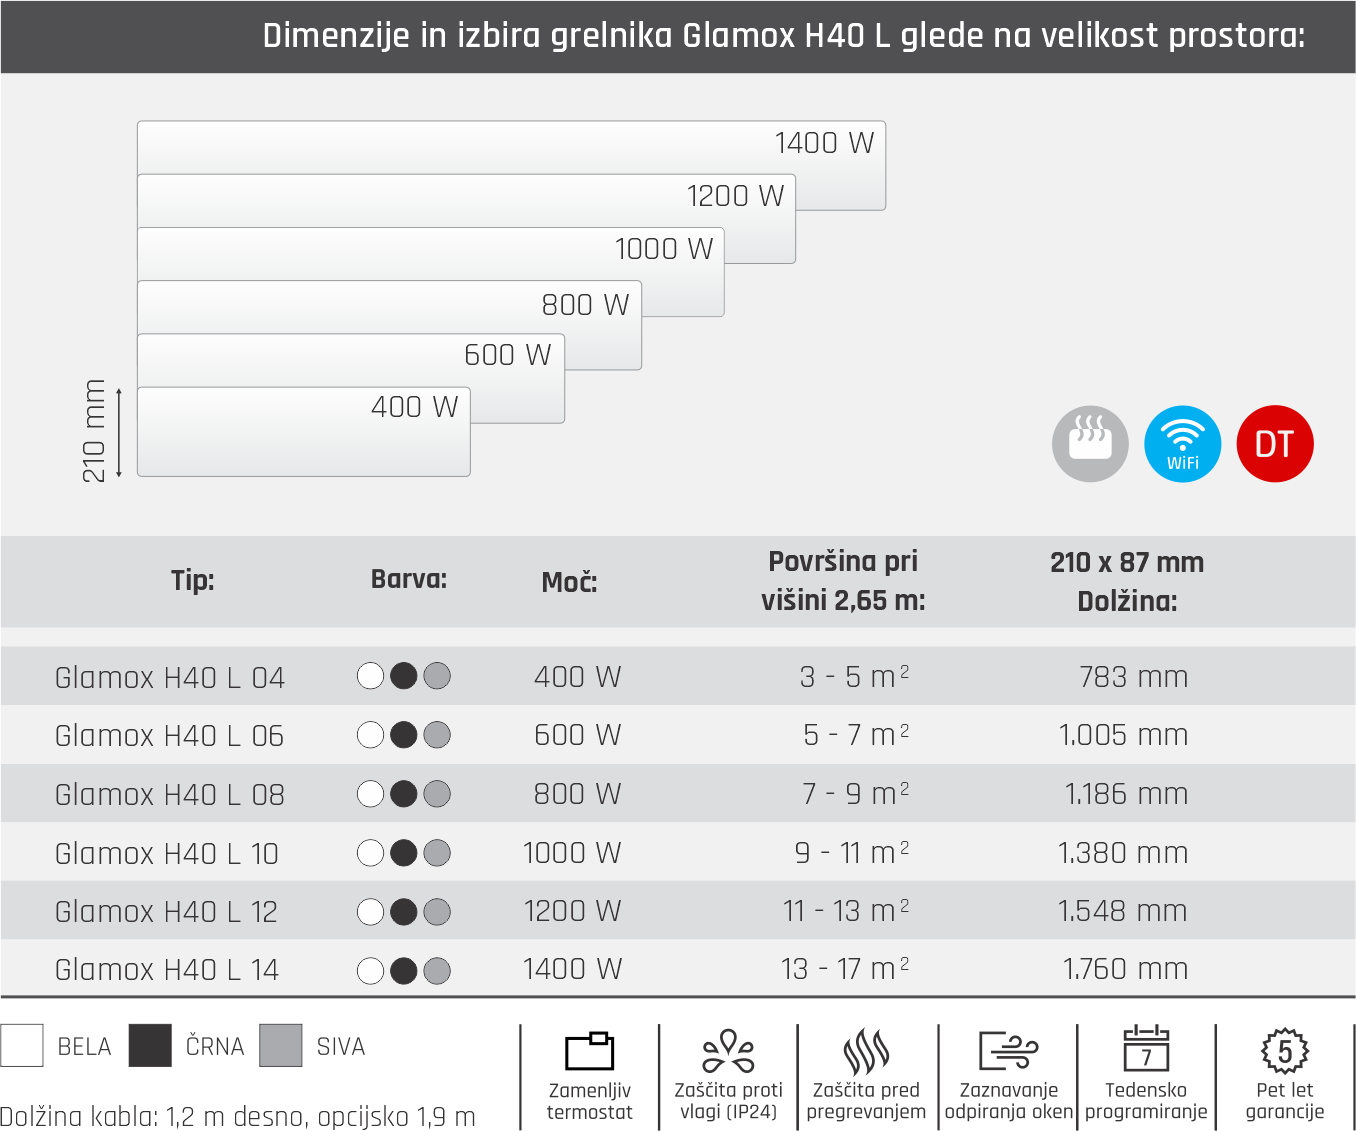1356x1131 pixels.
Task: Click the 1400 W heater panel illustration
Action: coord(511,148)
